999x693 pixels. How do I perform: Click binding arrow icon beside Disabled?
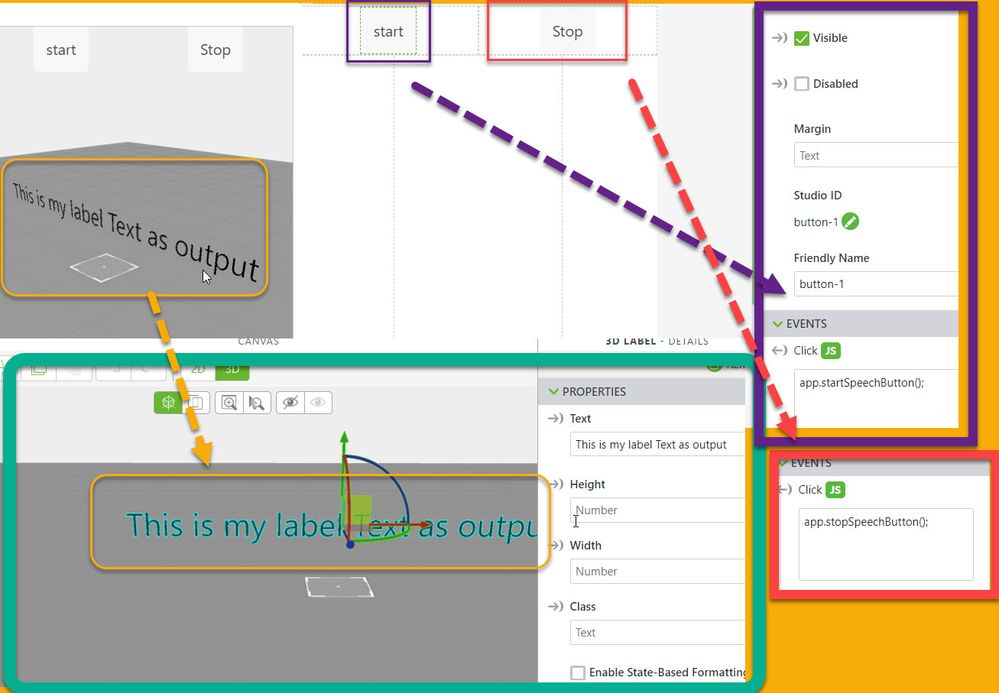pos(779,84)
